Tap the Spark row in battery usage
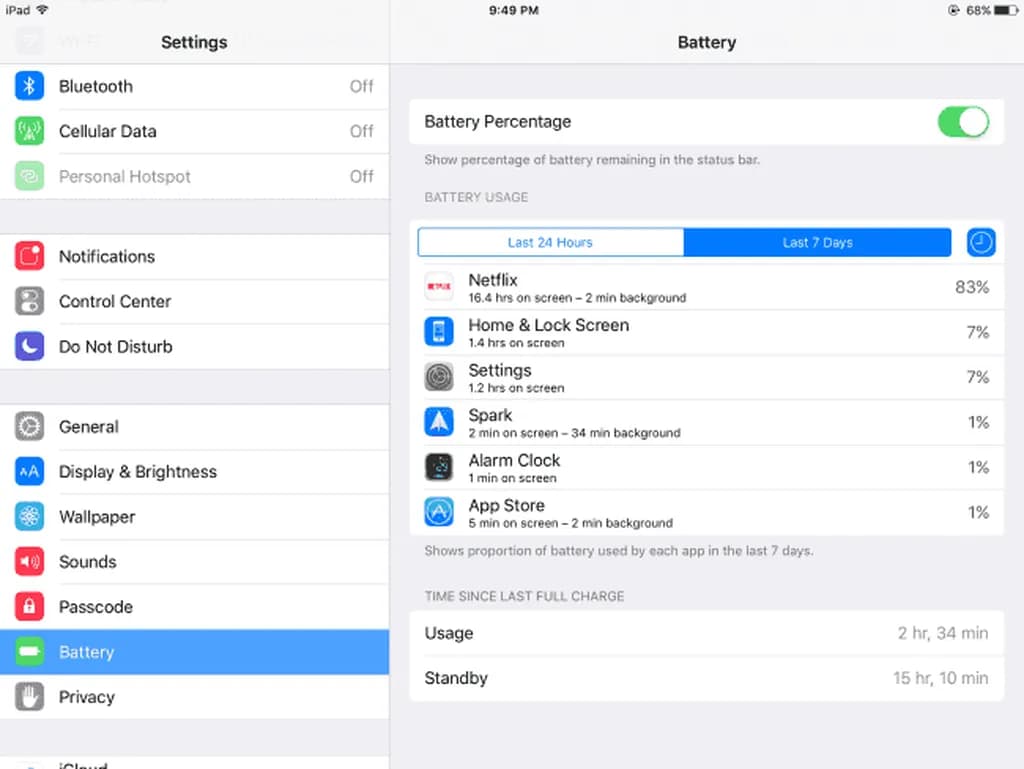Screen dimensions: 1024x769 (707, 422)
